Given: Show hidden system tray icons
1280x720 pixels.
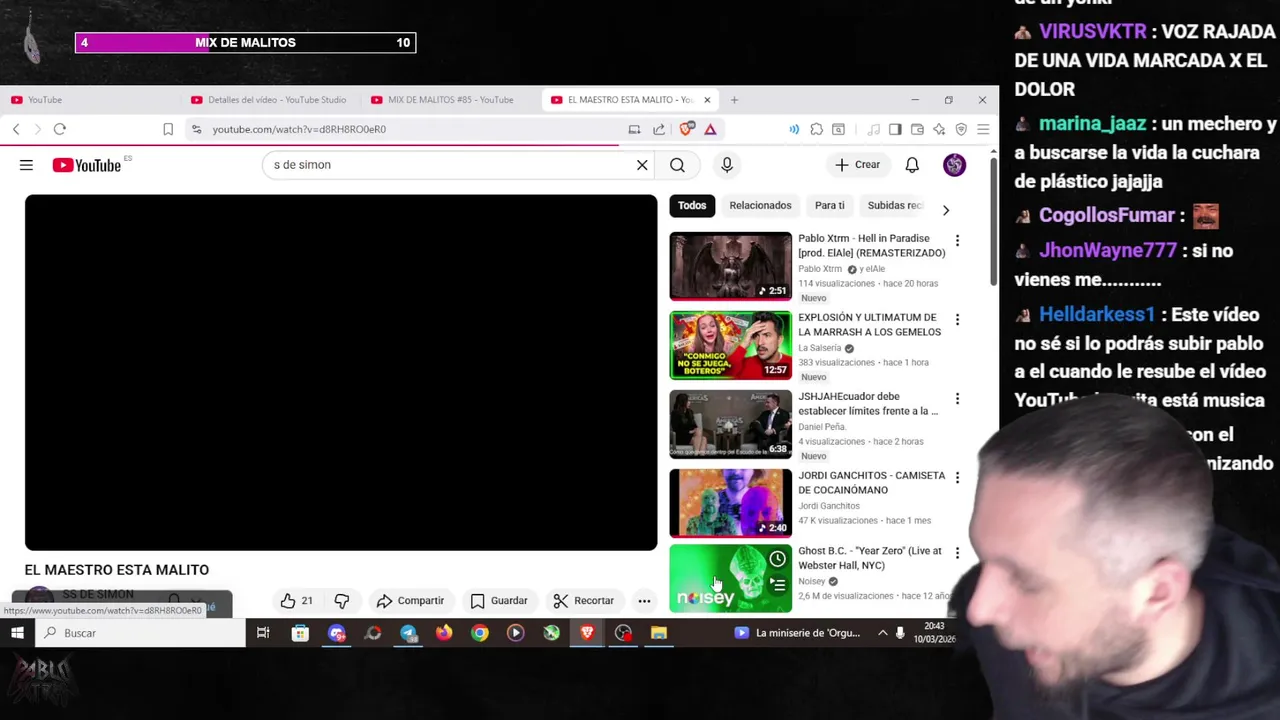Looking at the screenshot, I should point(882,633).
